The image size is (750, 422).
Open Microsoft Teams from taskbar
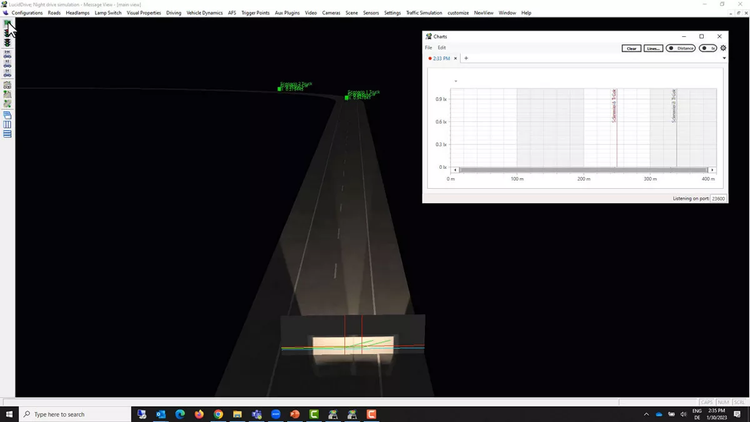(x=257, y=414)
